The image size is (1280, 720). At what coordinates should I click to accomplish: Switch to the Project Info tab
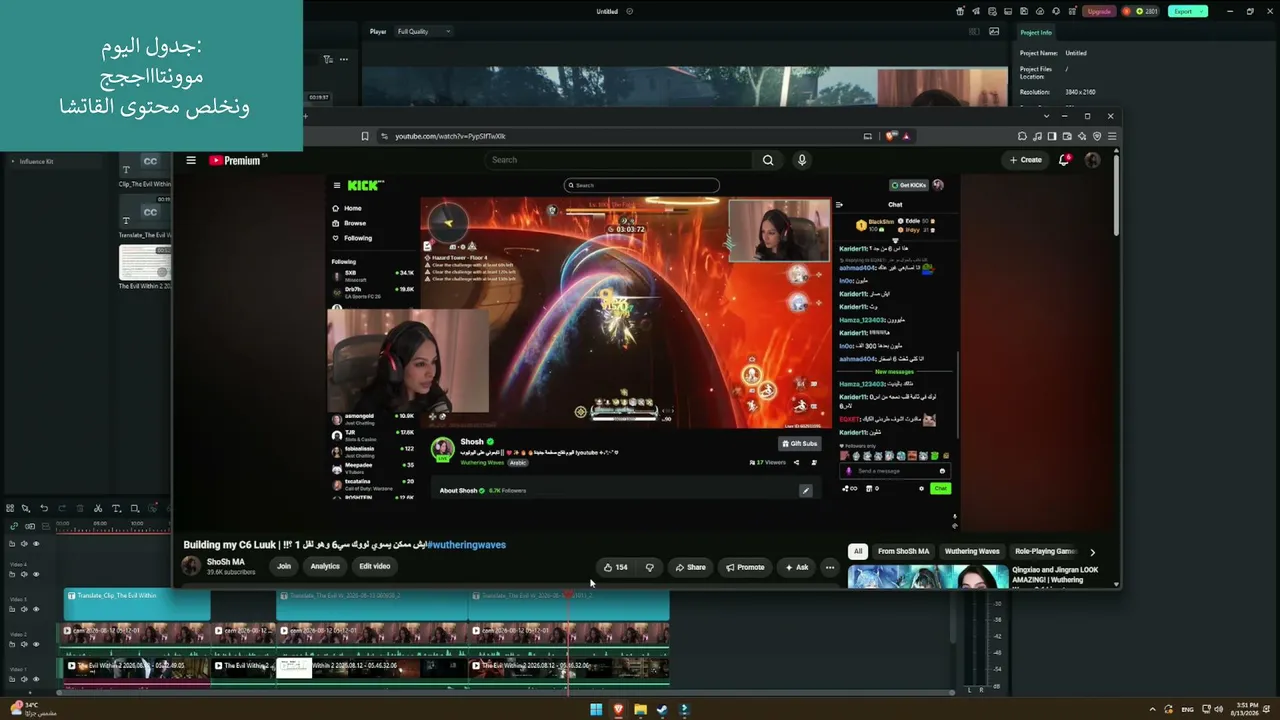[1036, 32]
